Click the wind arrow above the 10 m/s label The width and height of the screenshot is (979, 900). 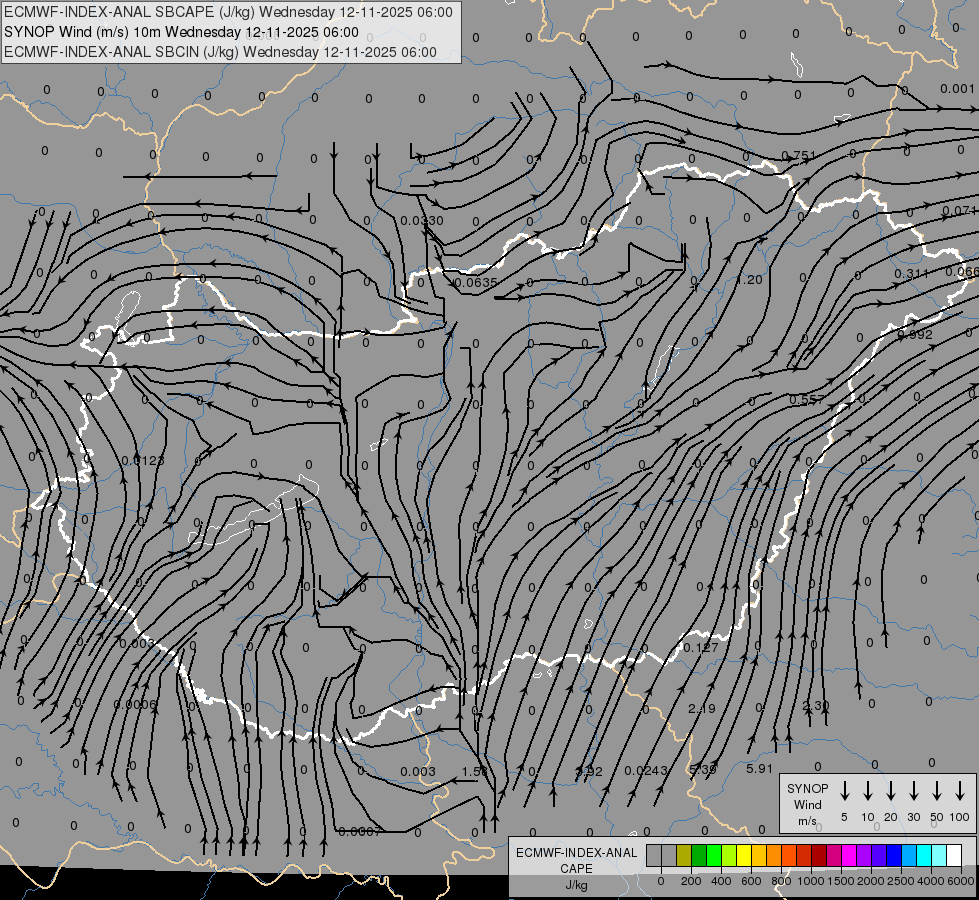click(x=867, y=791)
